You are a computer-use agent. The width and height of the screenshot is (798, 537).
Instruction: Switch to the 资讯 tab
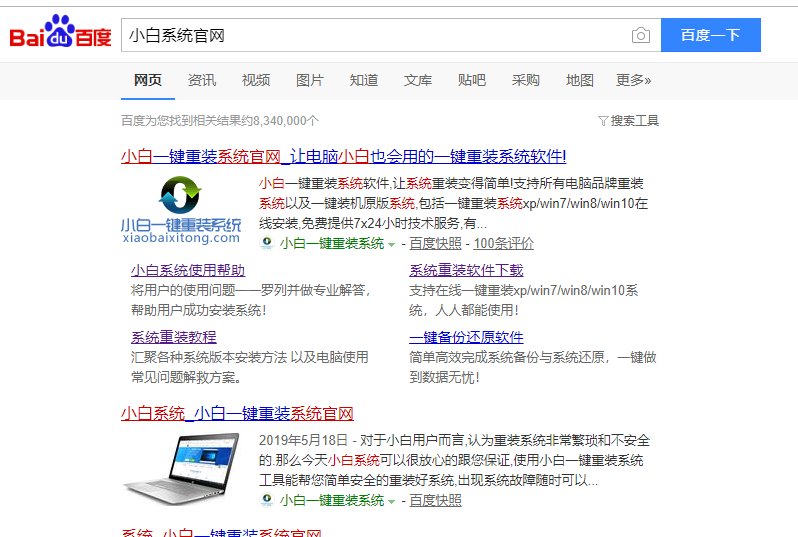point(202,80)
